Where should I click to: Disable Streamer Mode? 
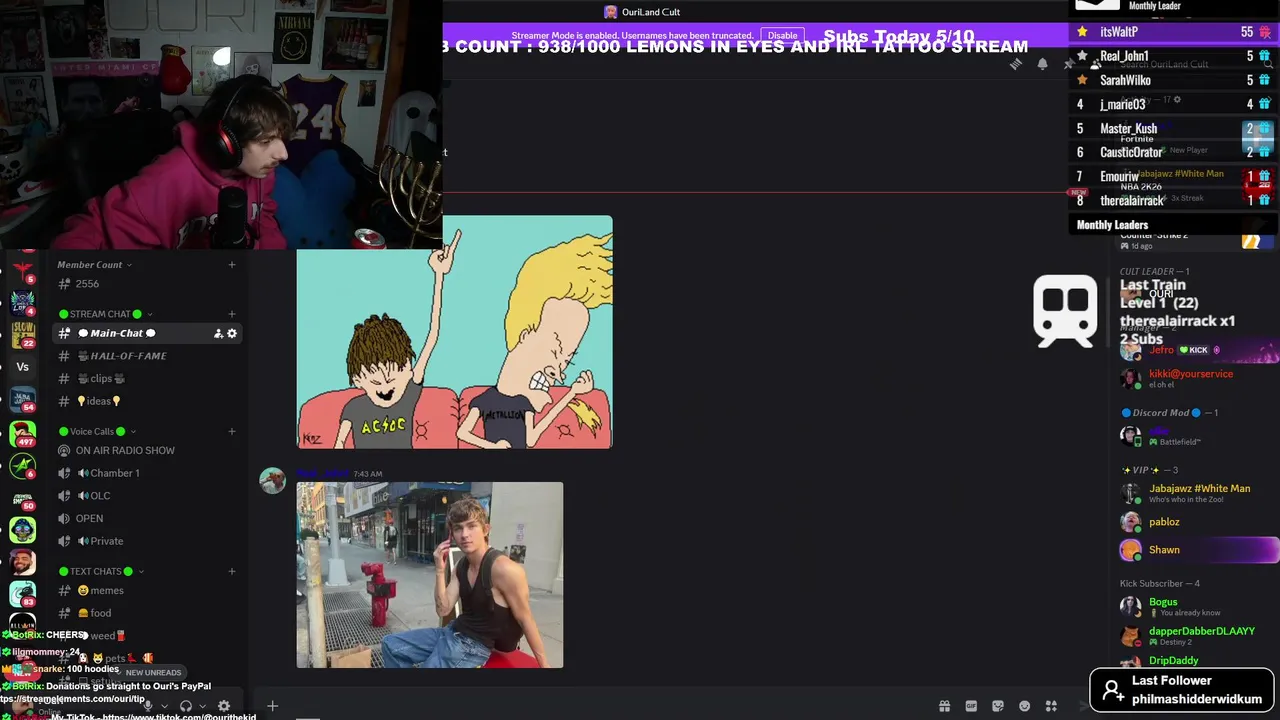[782, 36]
